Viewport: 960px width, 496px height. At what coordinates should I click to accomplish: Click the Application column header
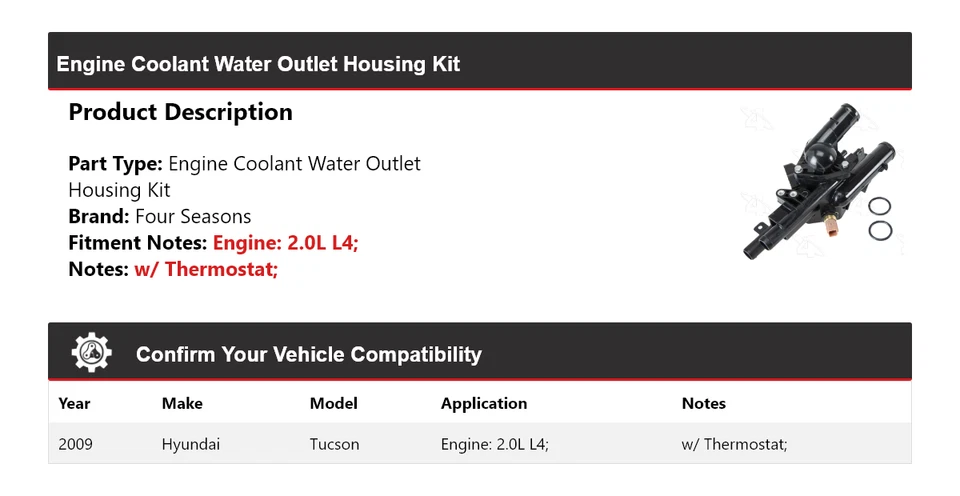pos(484,404)
